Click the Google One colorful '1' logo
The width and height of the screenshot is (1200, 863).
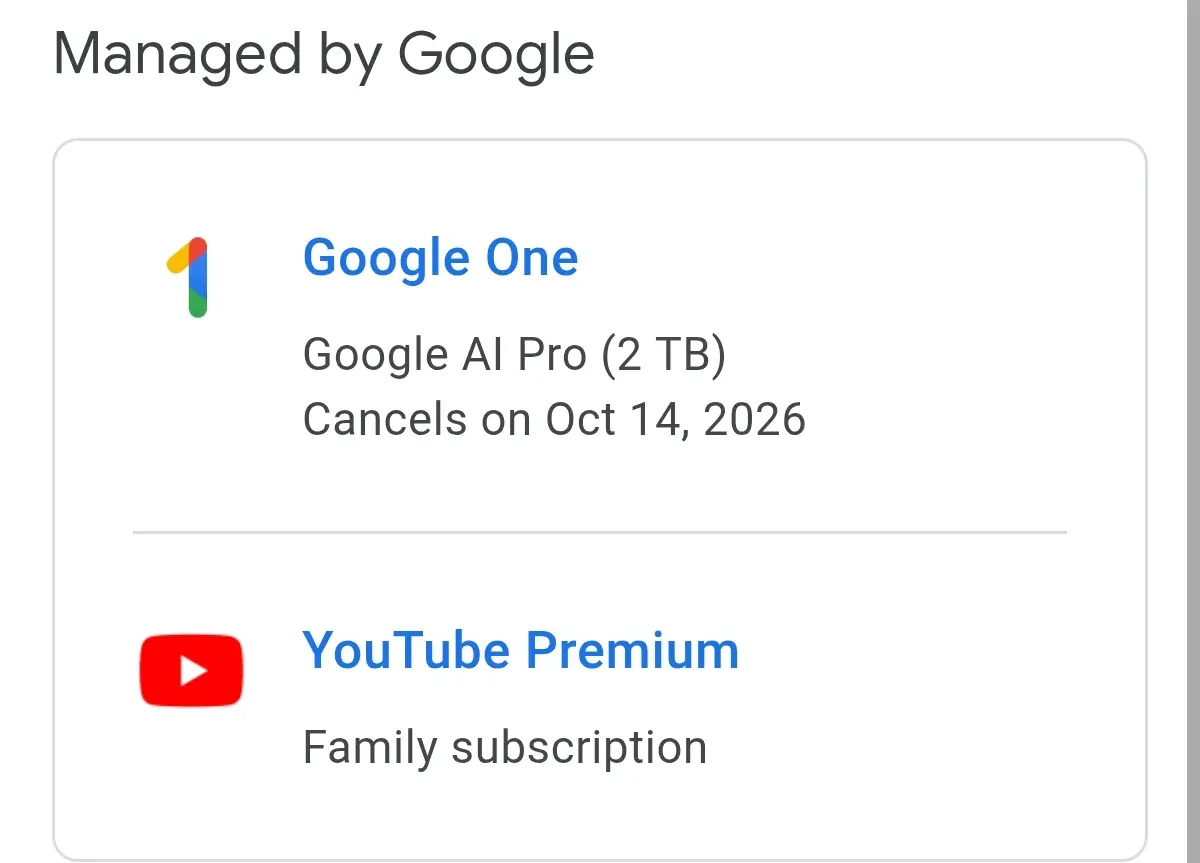click(188, 277)
